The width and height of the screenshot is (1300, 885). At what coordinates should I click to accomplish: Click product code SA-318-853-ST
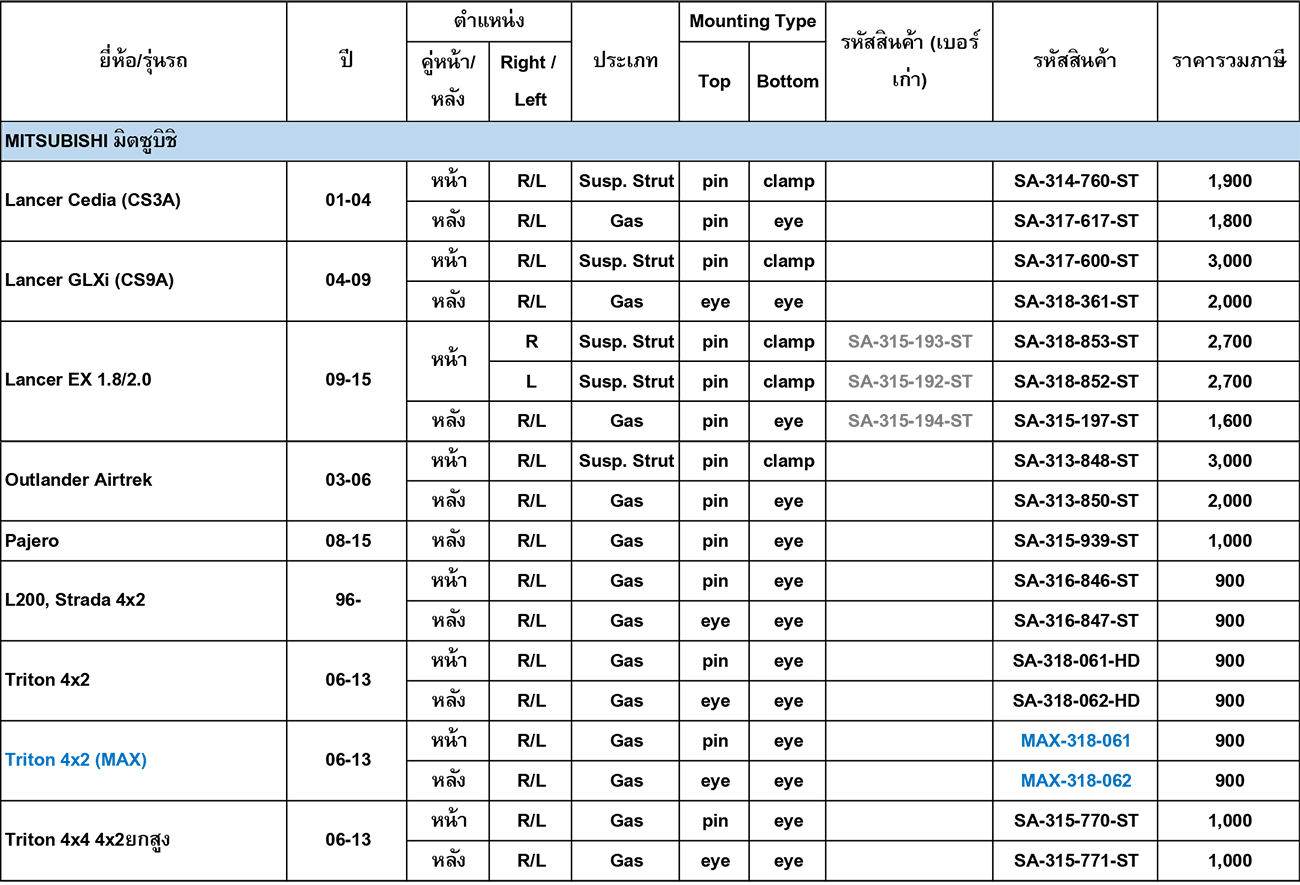(x=1076, y=341)
